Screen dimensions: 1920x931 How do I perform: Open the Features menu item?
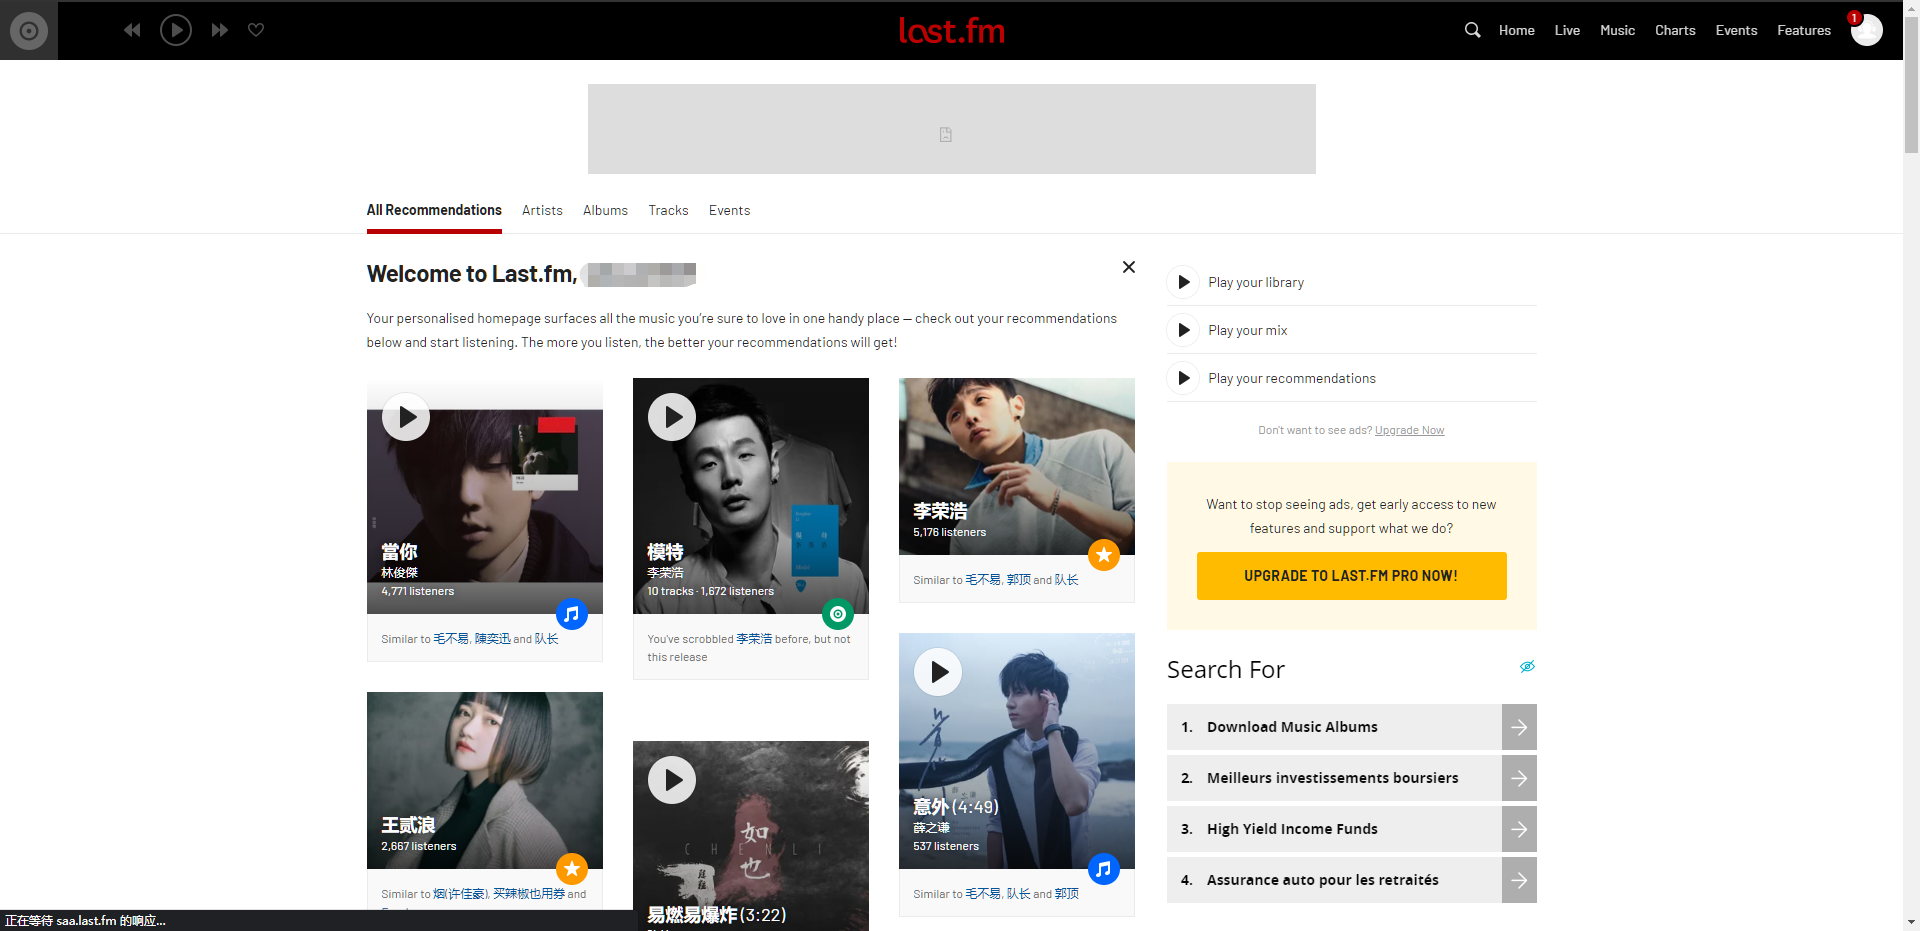(1804, 30)
